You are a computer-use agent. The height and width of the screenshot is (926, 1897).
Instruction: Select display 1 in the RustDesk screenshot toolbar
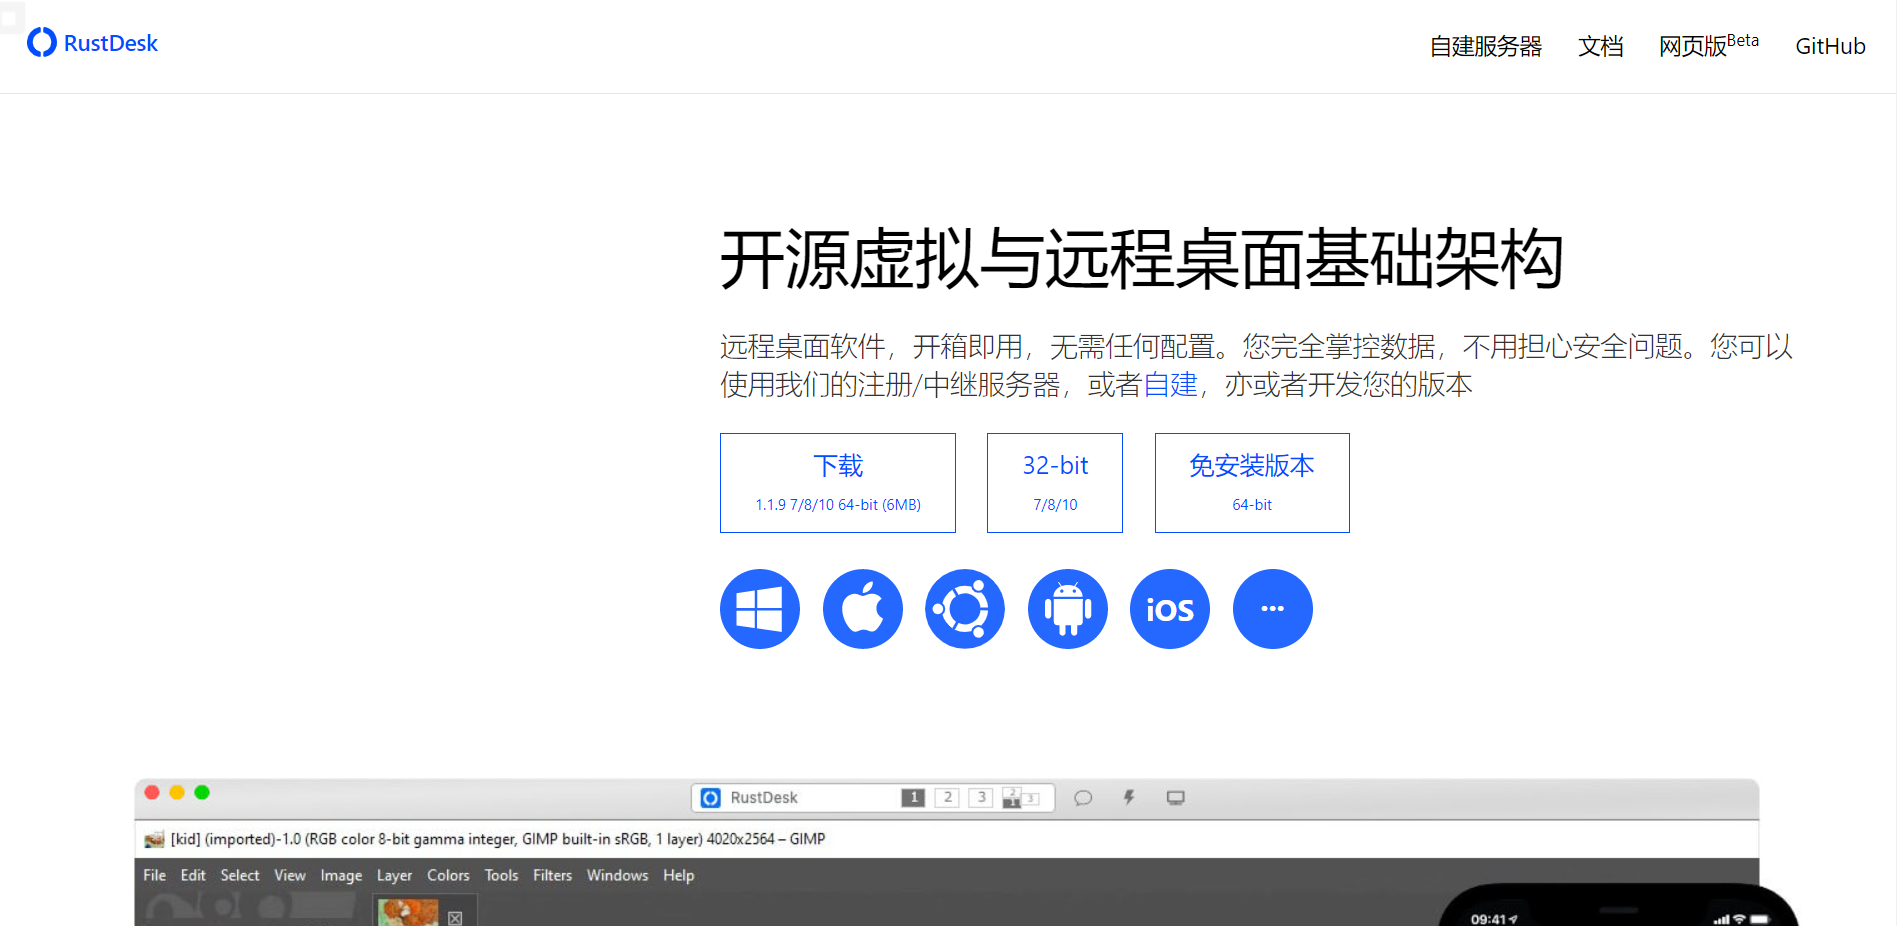coord(913,798)
